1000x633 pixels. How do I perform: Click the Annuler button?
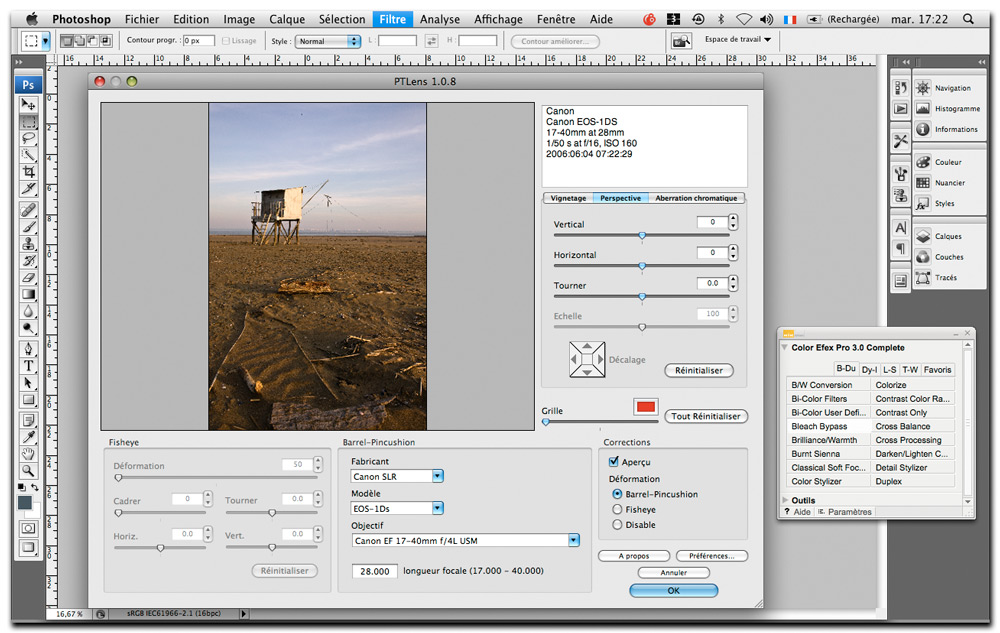[673, 572]
